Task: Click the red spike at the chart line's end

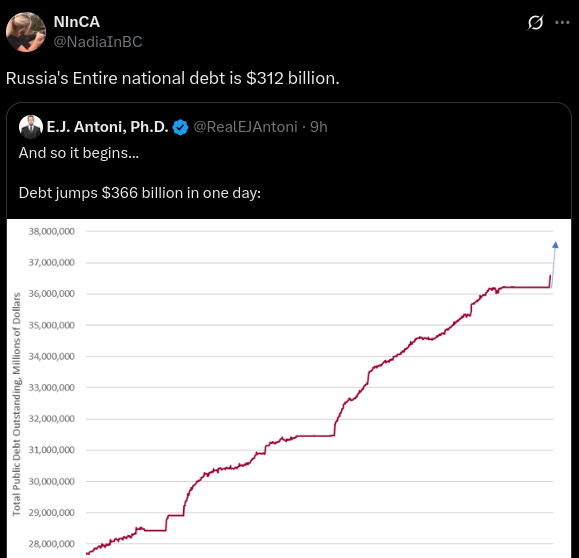Action: [x=550, y=281]
